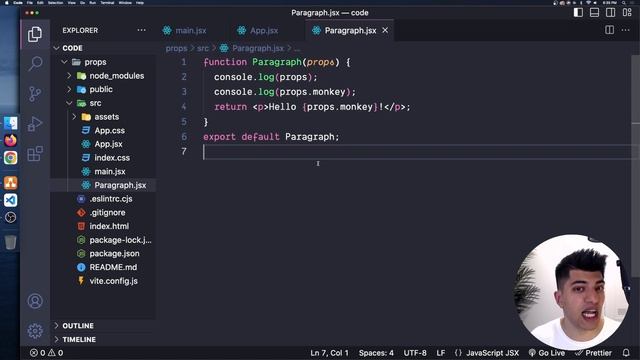640x360 pixels.
Task: Start Go Live server
Action: click(x=547, y=353)
